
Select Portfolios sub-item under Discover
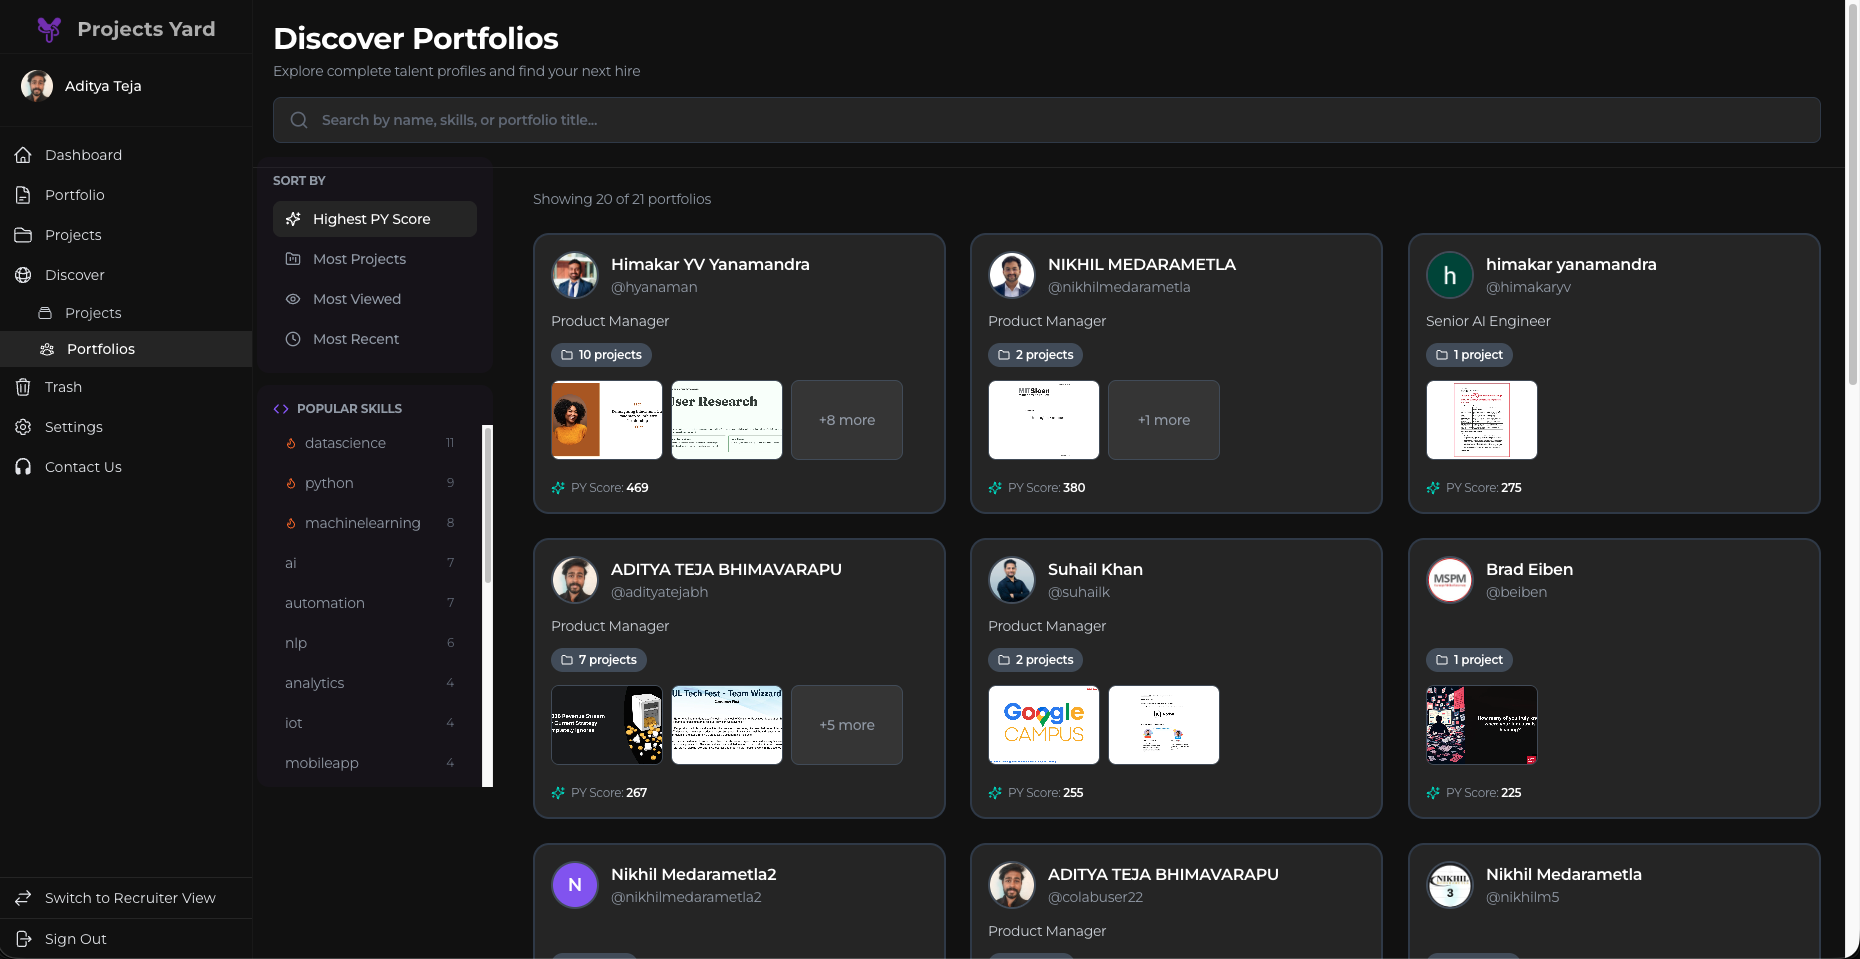pyautogui.click(x=126, y=349)
